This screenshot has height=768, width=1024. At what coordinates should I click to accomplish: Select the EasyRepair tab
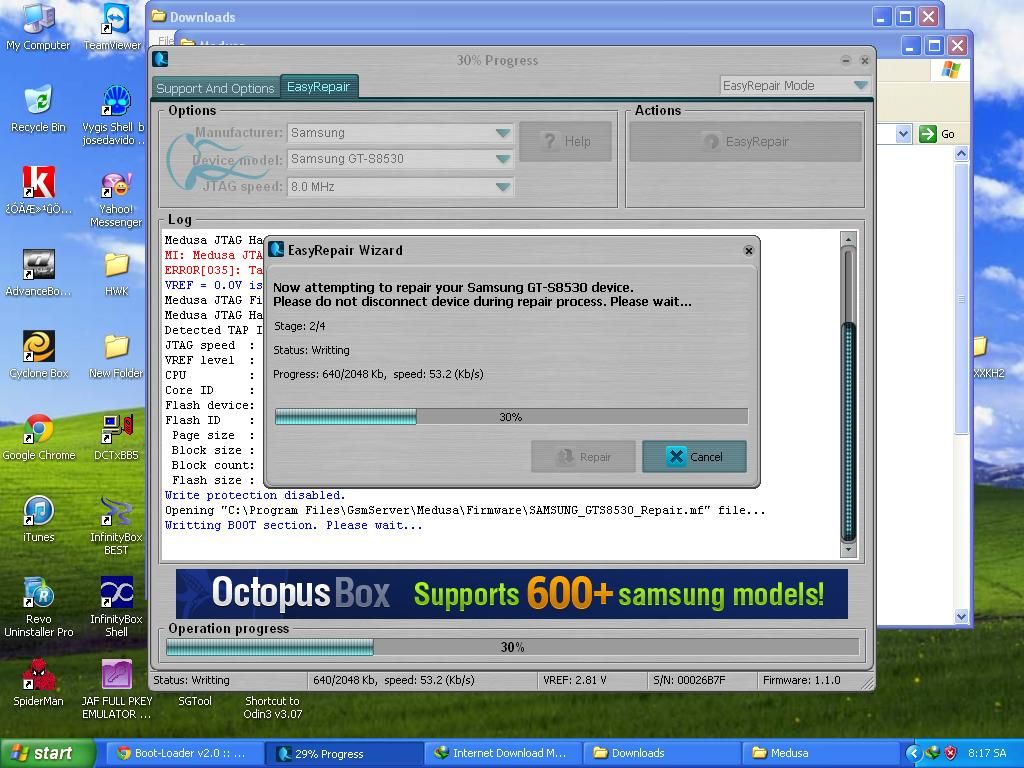319,86
